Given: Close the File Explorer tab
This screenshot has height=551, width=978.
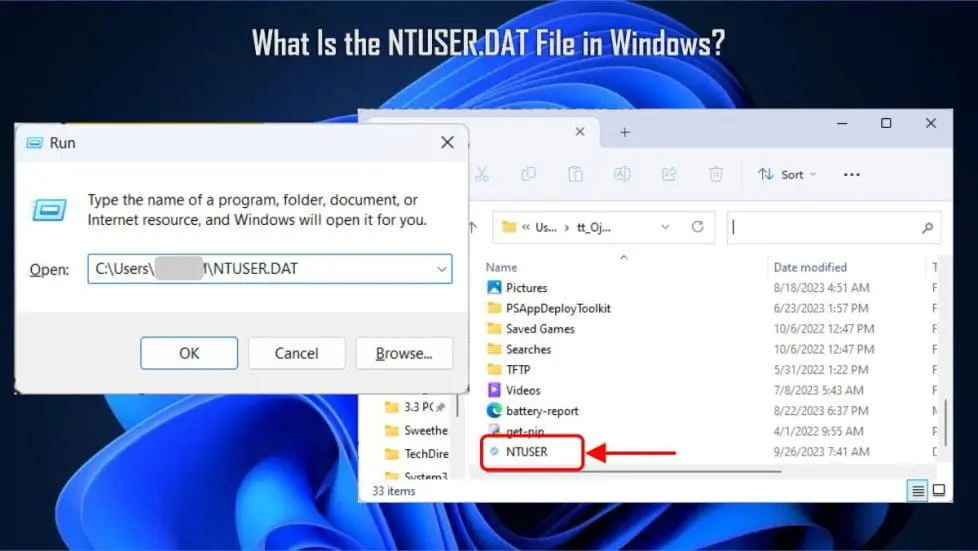Looking at the screenshot, I should tap(579, 132).
